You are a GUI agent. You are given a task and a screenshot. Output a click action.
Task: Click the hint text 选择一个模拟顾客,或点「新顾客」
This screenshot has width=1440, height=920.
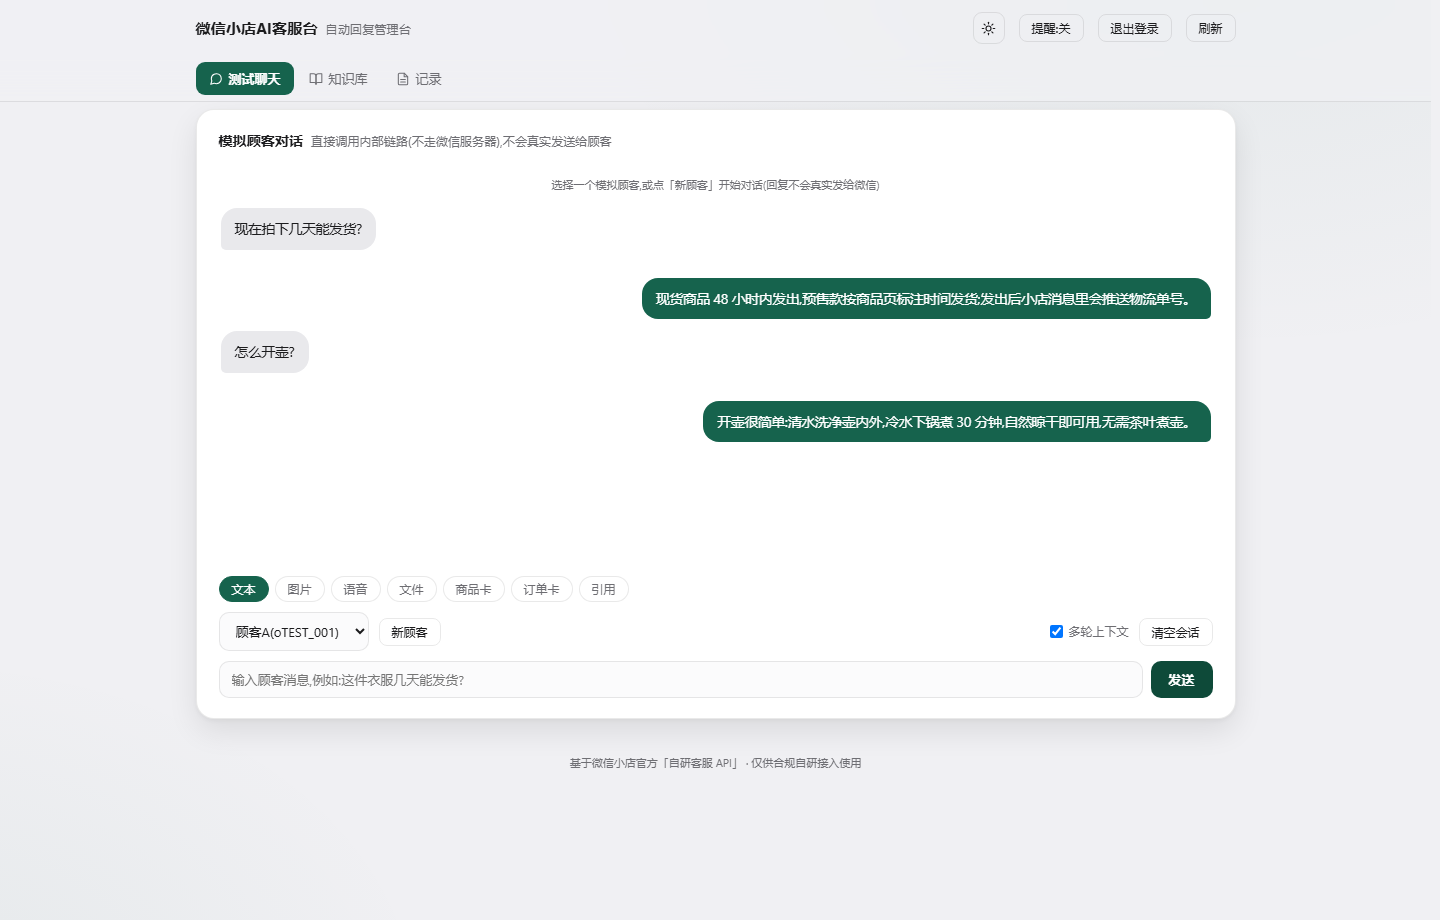tap(632, 185)
